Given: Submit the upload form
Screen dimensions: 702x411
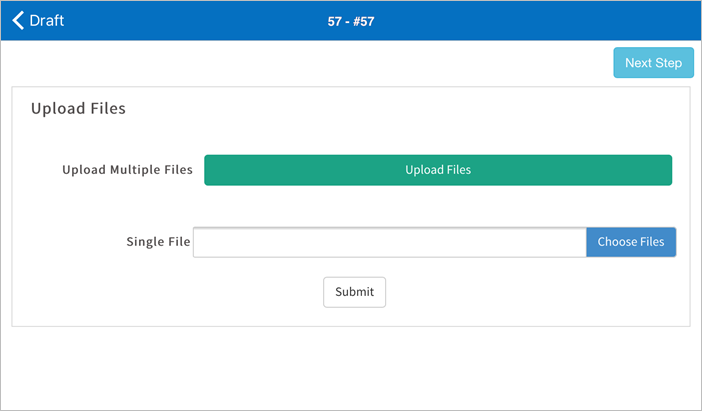Looking at the screenshot, I should [x=354, y=292].
